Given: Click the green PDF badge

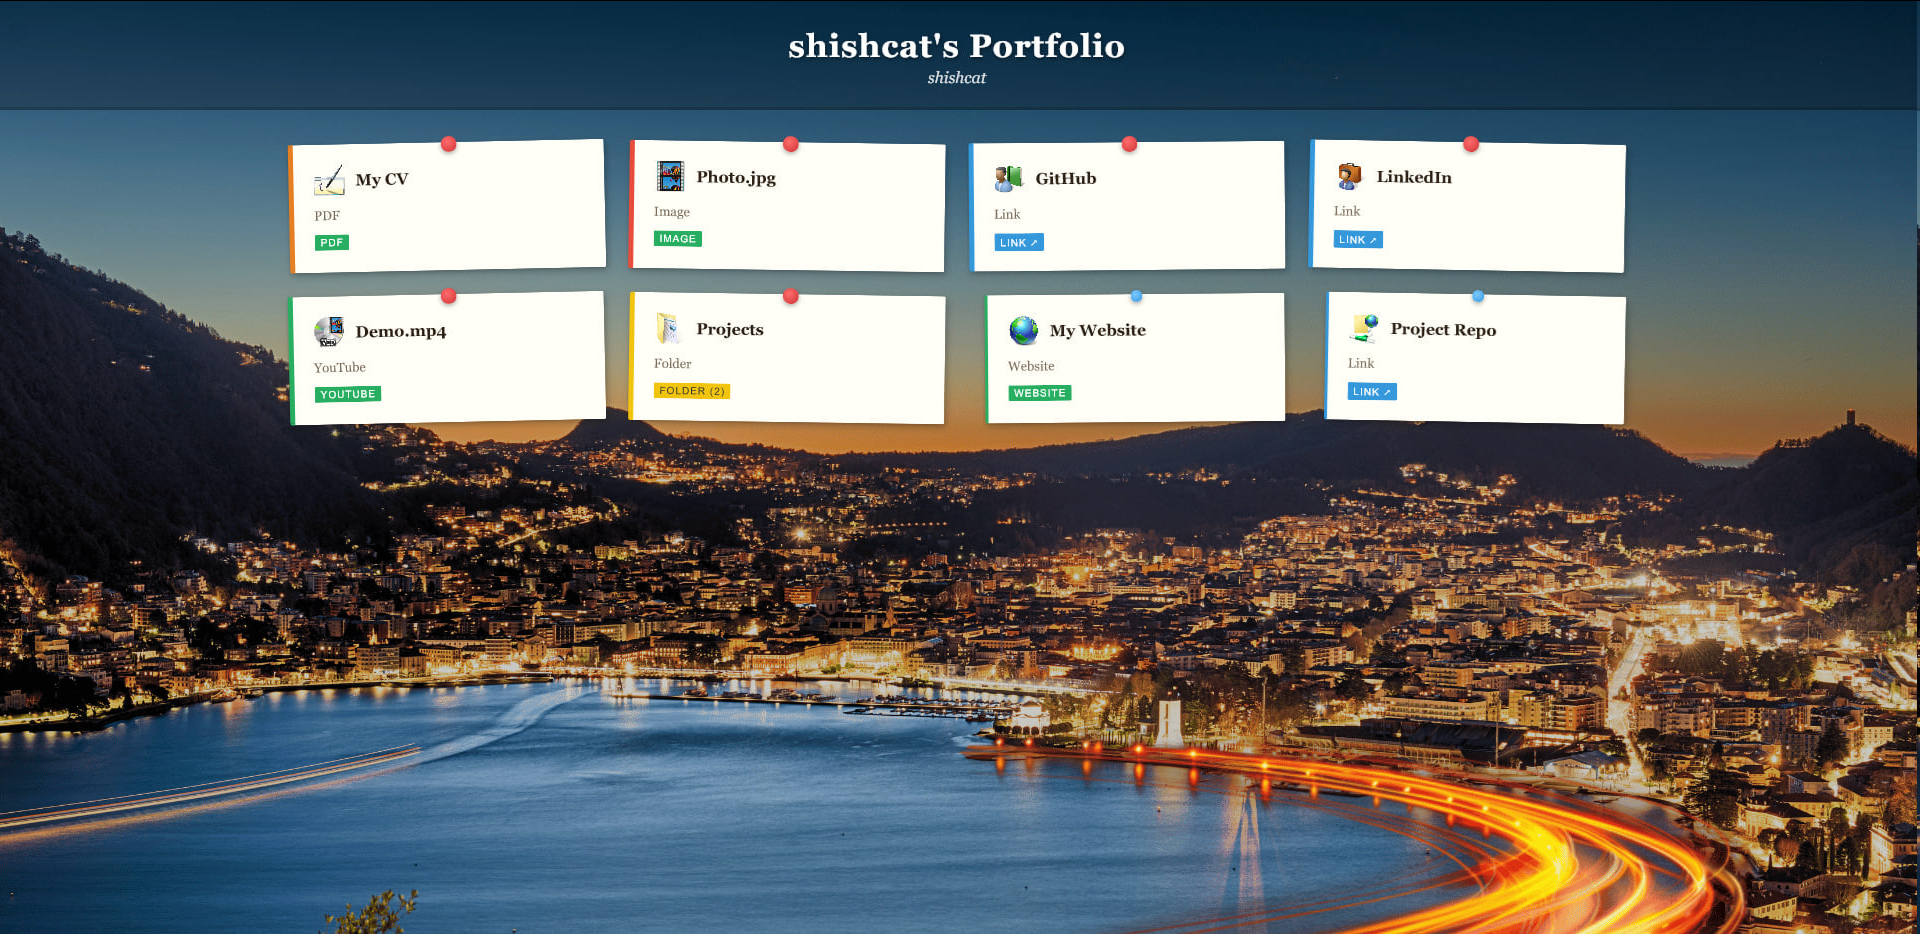Looking at the screenshot, I should [x=332, y=243].
